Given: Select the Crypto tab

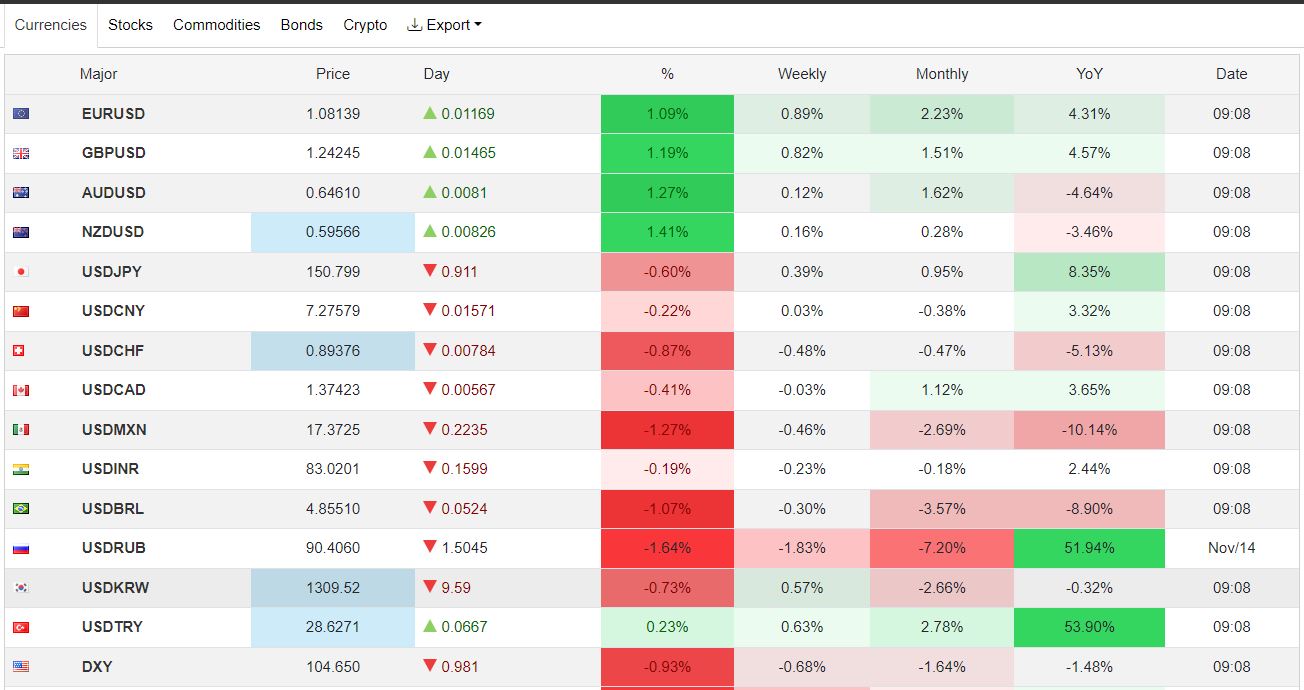Looking at the screenshot, I should click(x=365, y=25).
